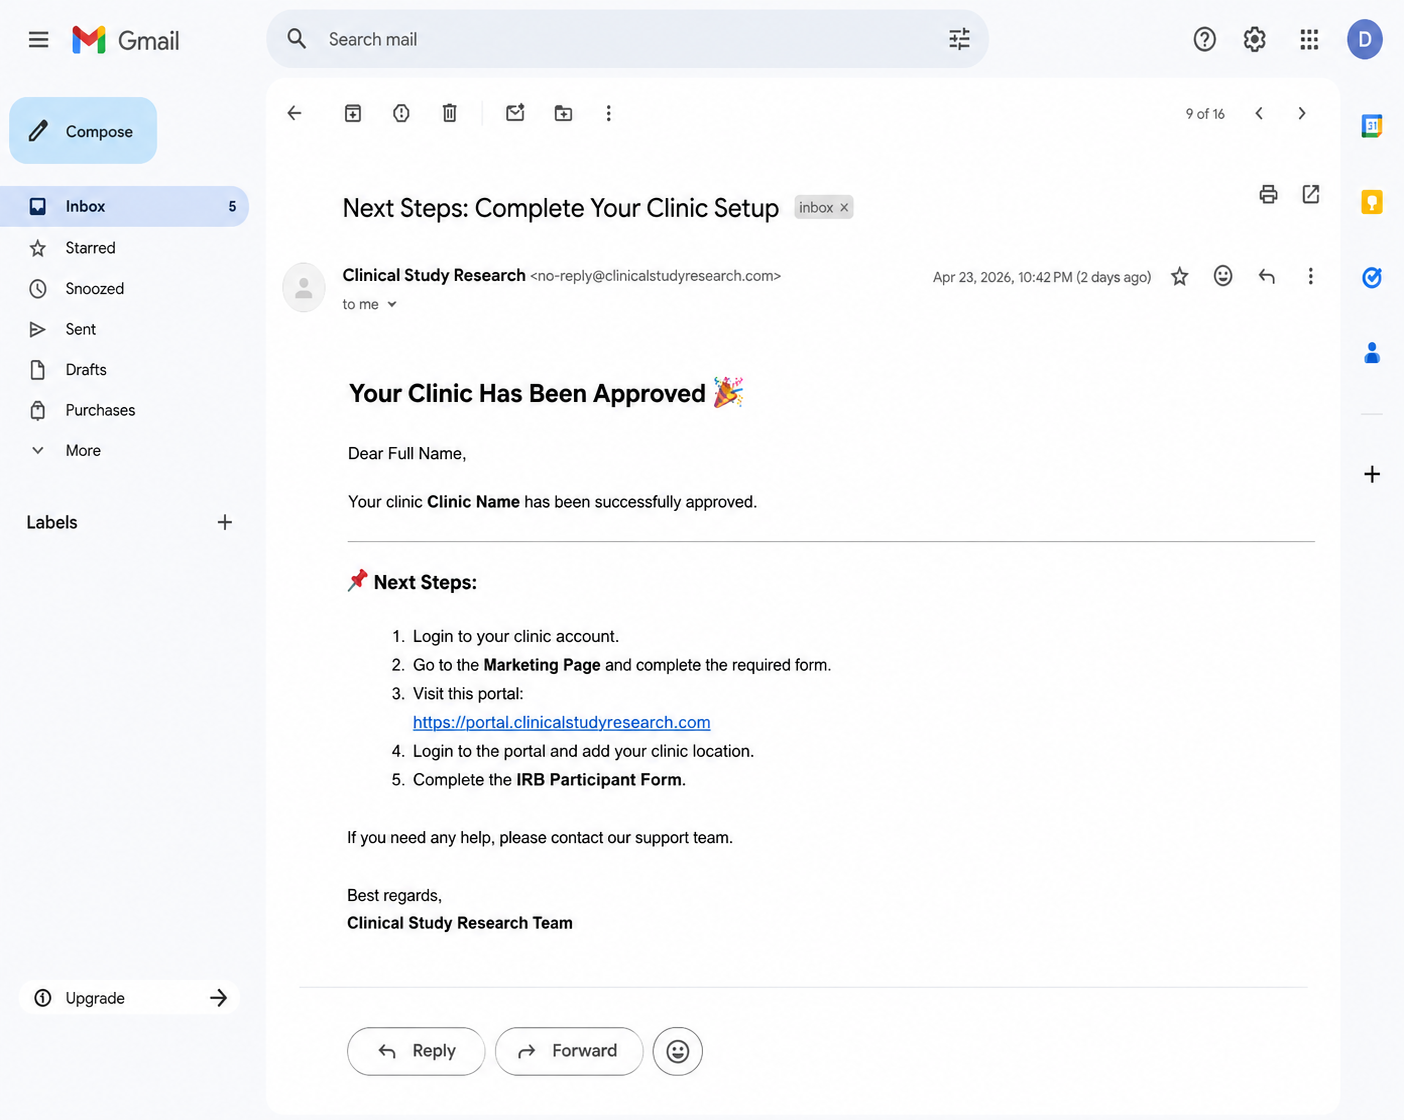Click the '9 of 16' counter

(x=1205, y=114)
